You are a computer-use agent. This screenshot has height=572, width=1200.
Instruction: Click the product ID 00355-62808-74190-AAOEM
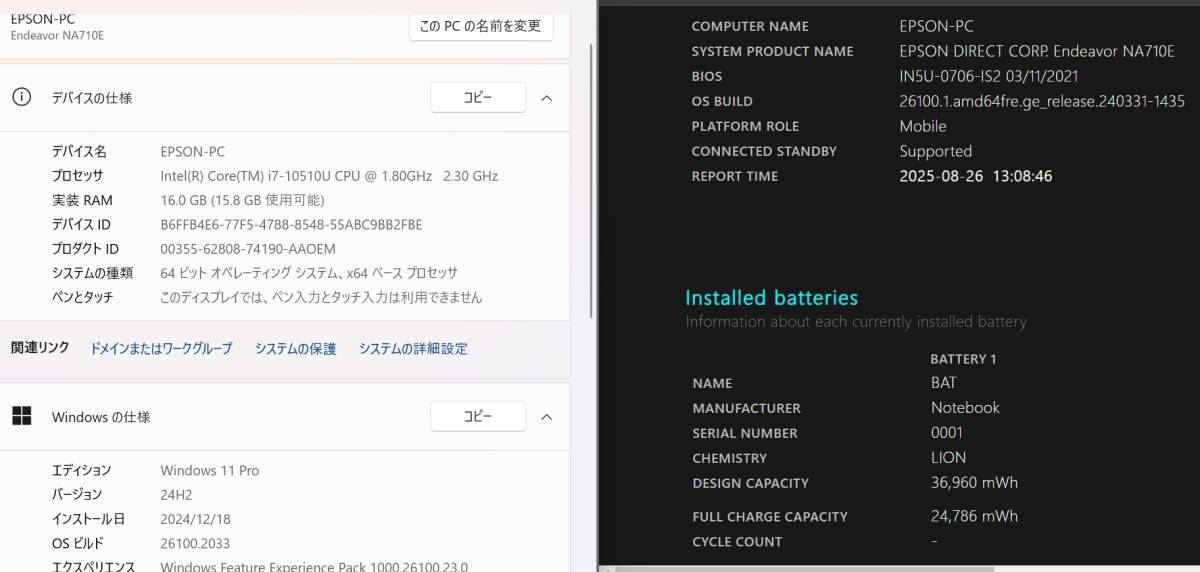248,248
